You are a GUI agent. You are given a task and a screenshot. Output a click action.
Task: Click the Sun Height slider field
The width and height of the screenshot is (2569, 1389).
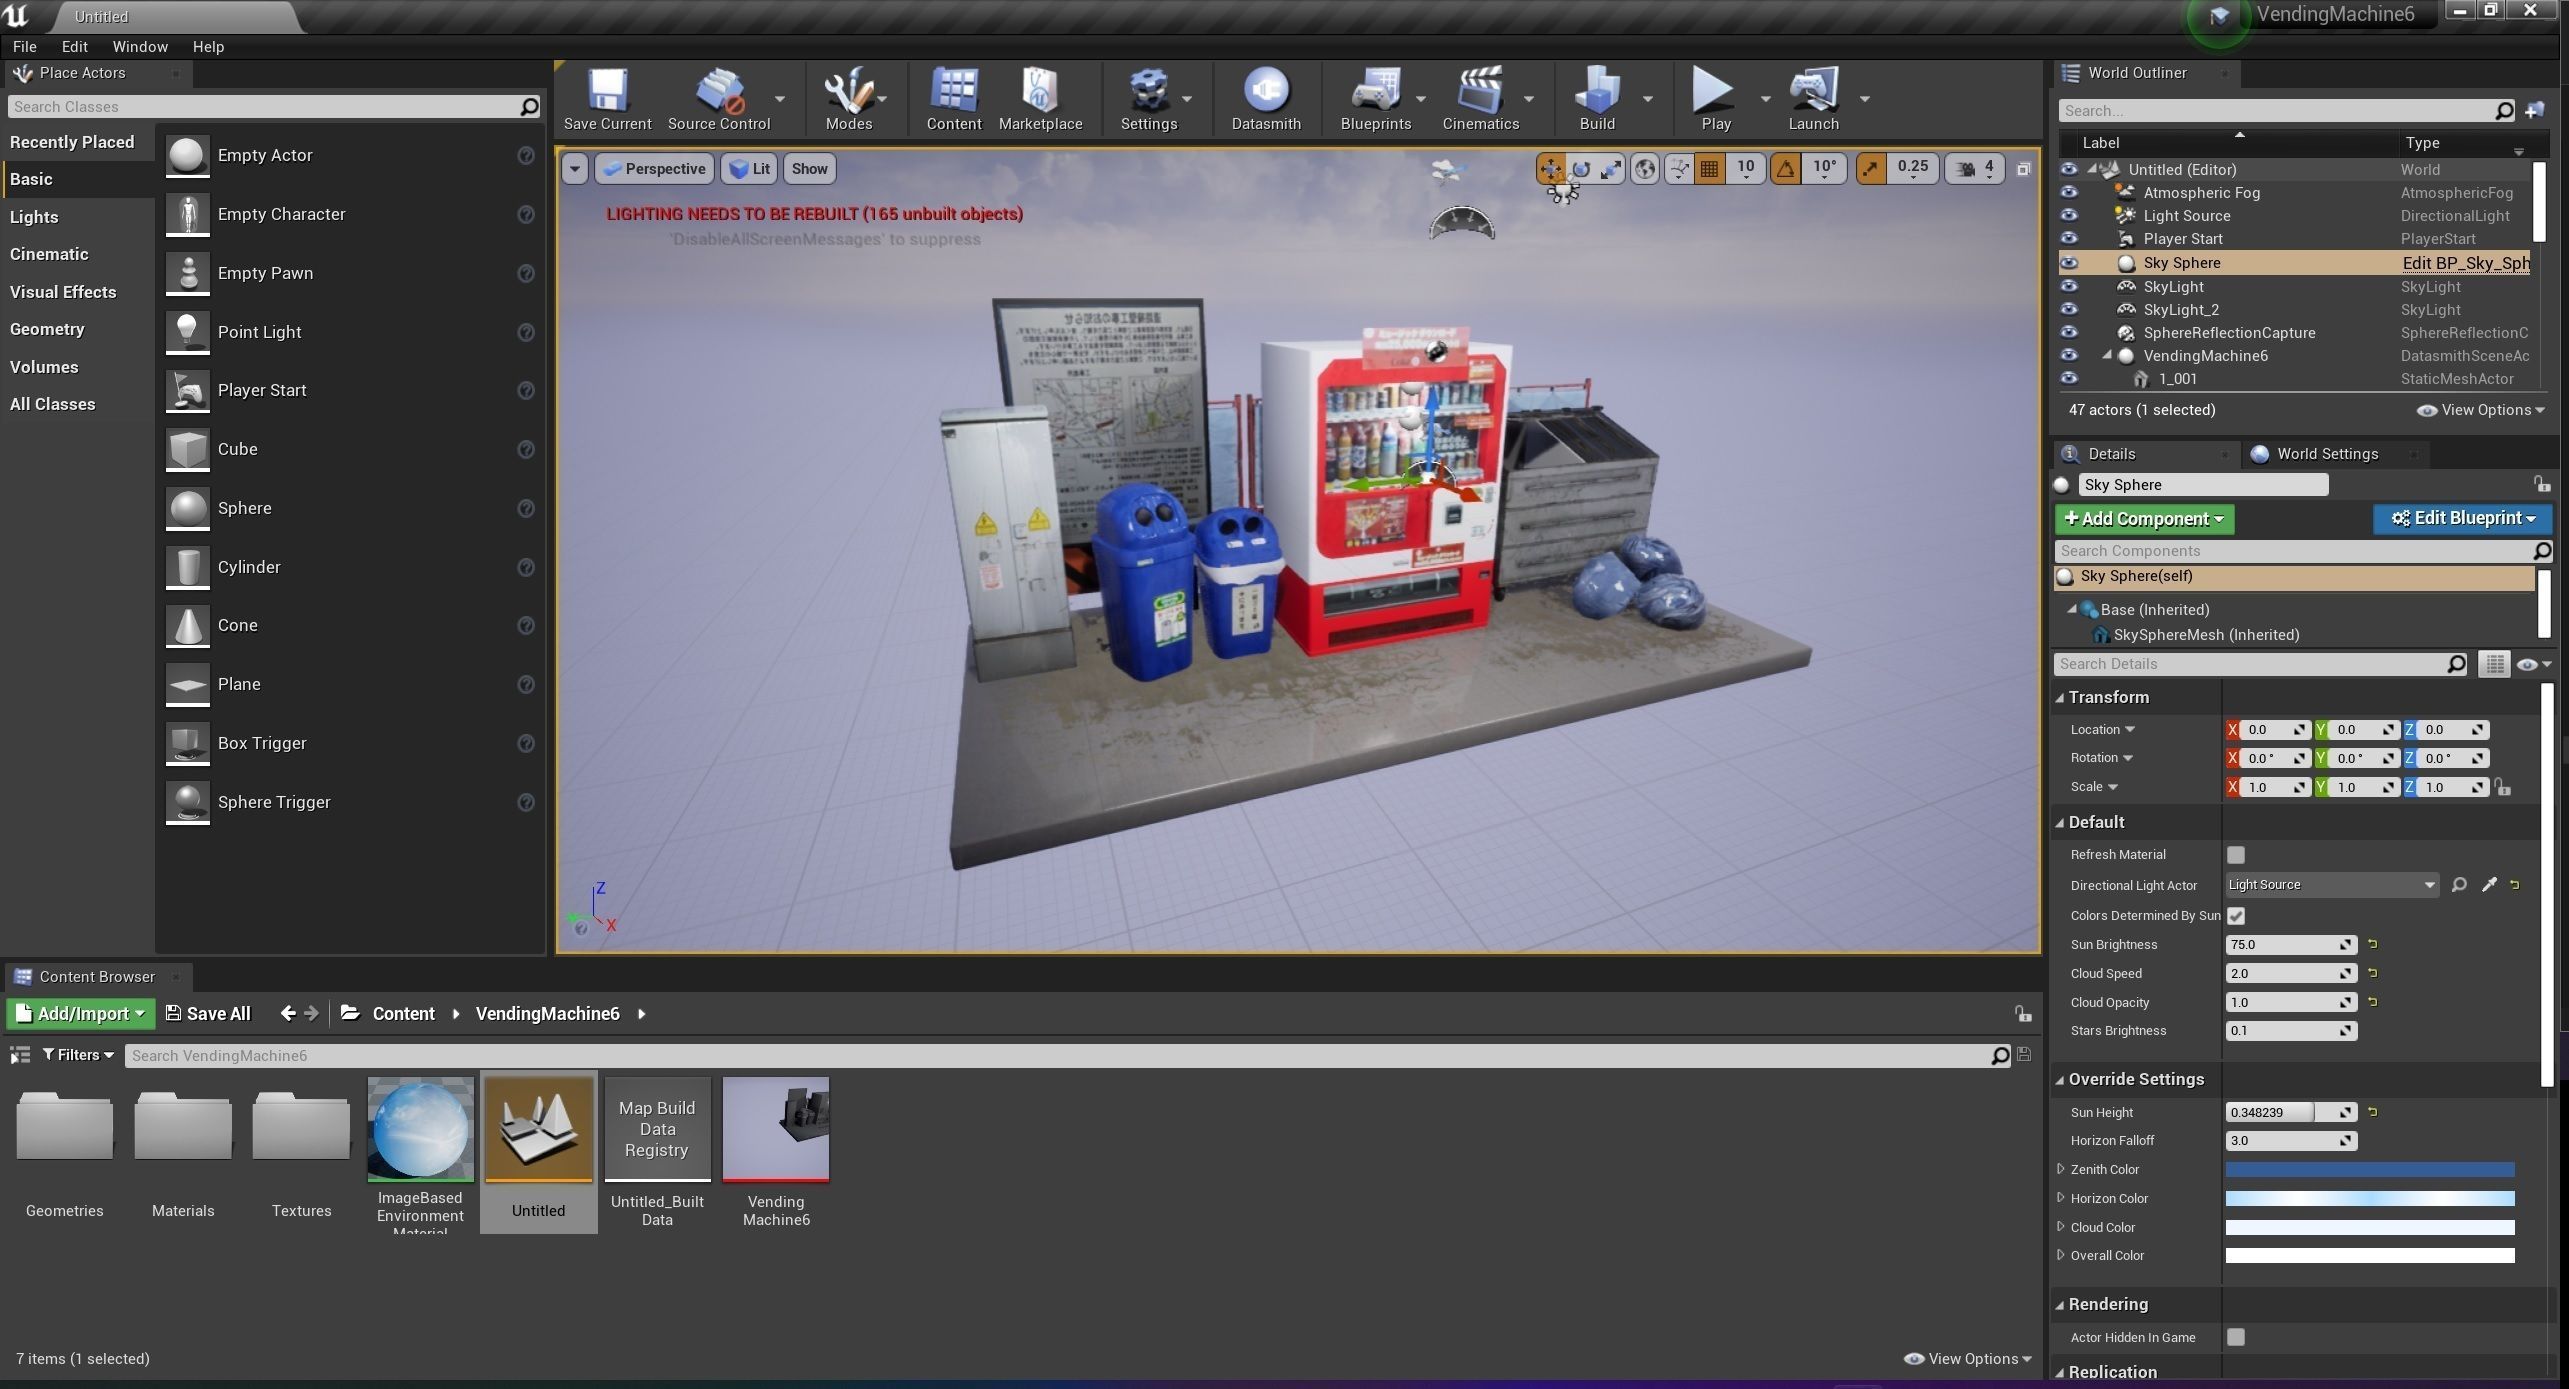pos(2290,1112)
